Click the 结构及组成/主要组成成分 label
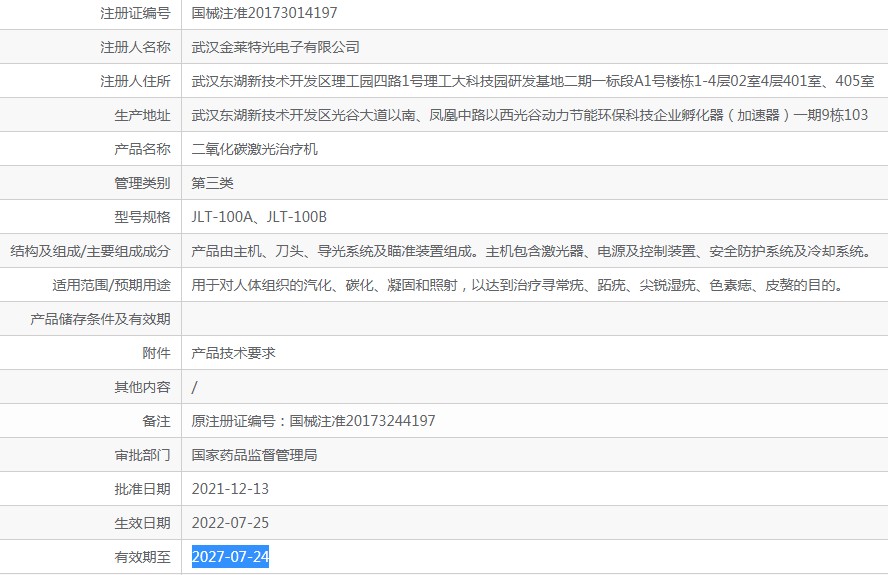 tap(90, 251)
